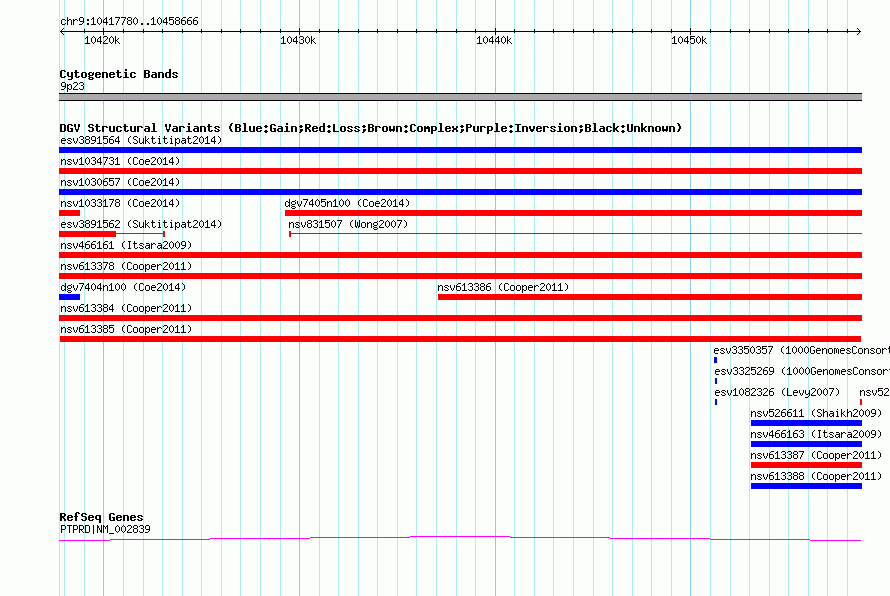The image size is (890, 596).
Task: Select nsv526611 (Shaikh2009) label
Action: click(x=816, y=413)
